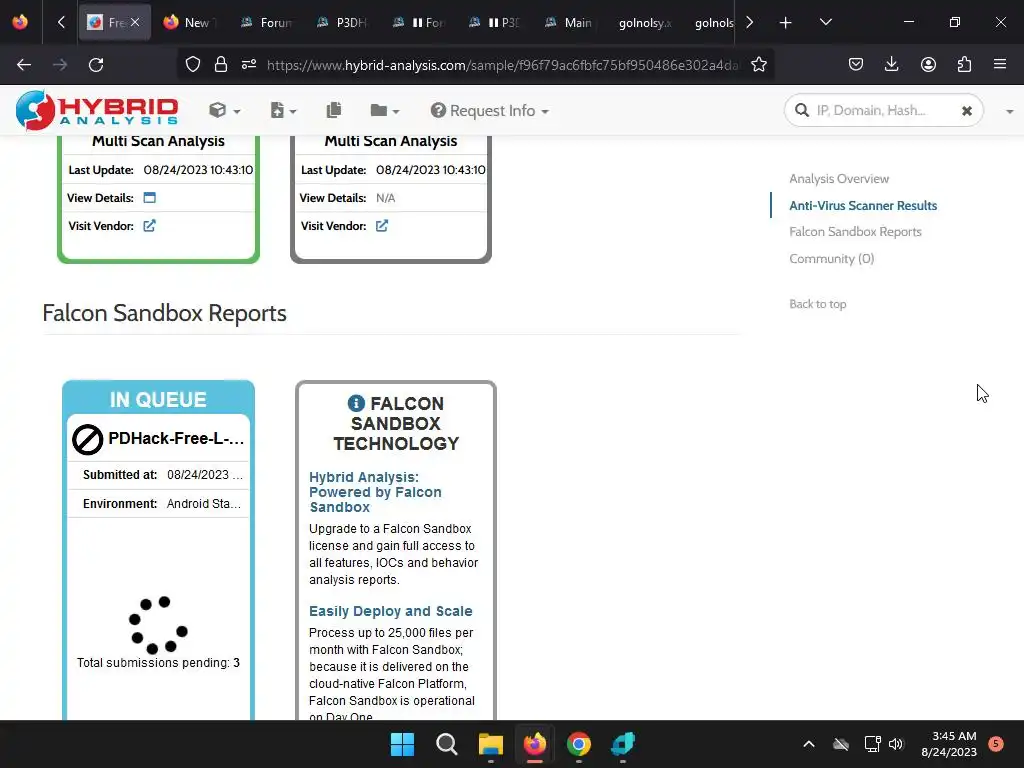Open File Explorer from taskbar

(x=490, y=744)
